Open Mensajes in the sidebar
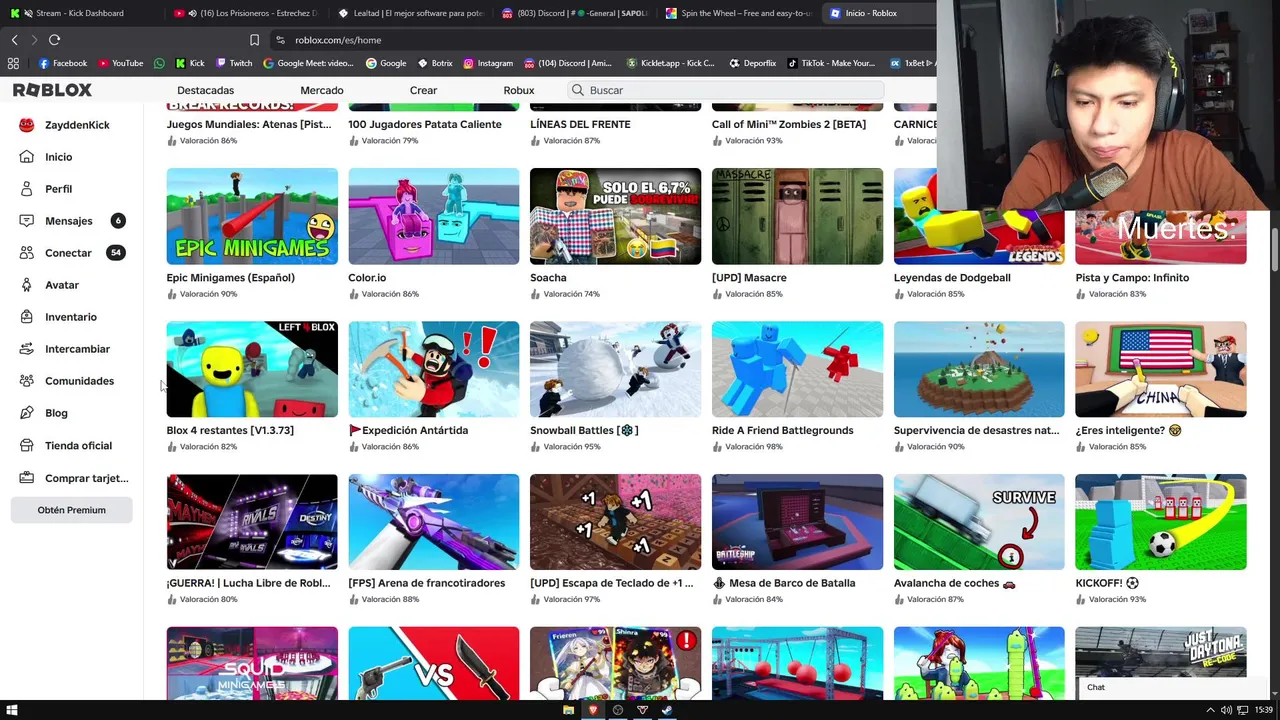This screenshot has width=1280, height=720. pyautogui.click(x=68, y=221)
